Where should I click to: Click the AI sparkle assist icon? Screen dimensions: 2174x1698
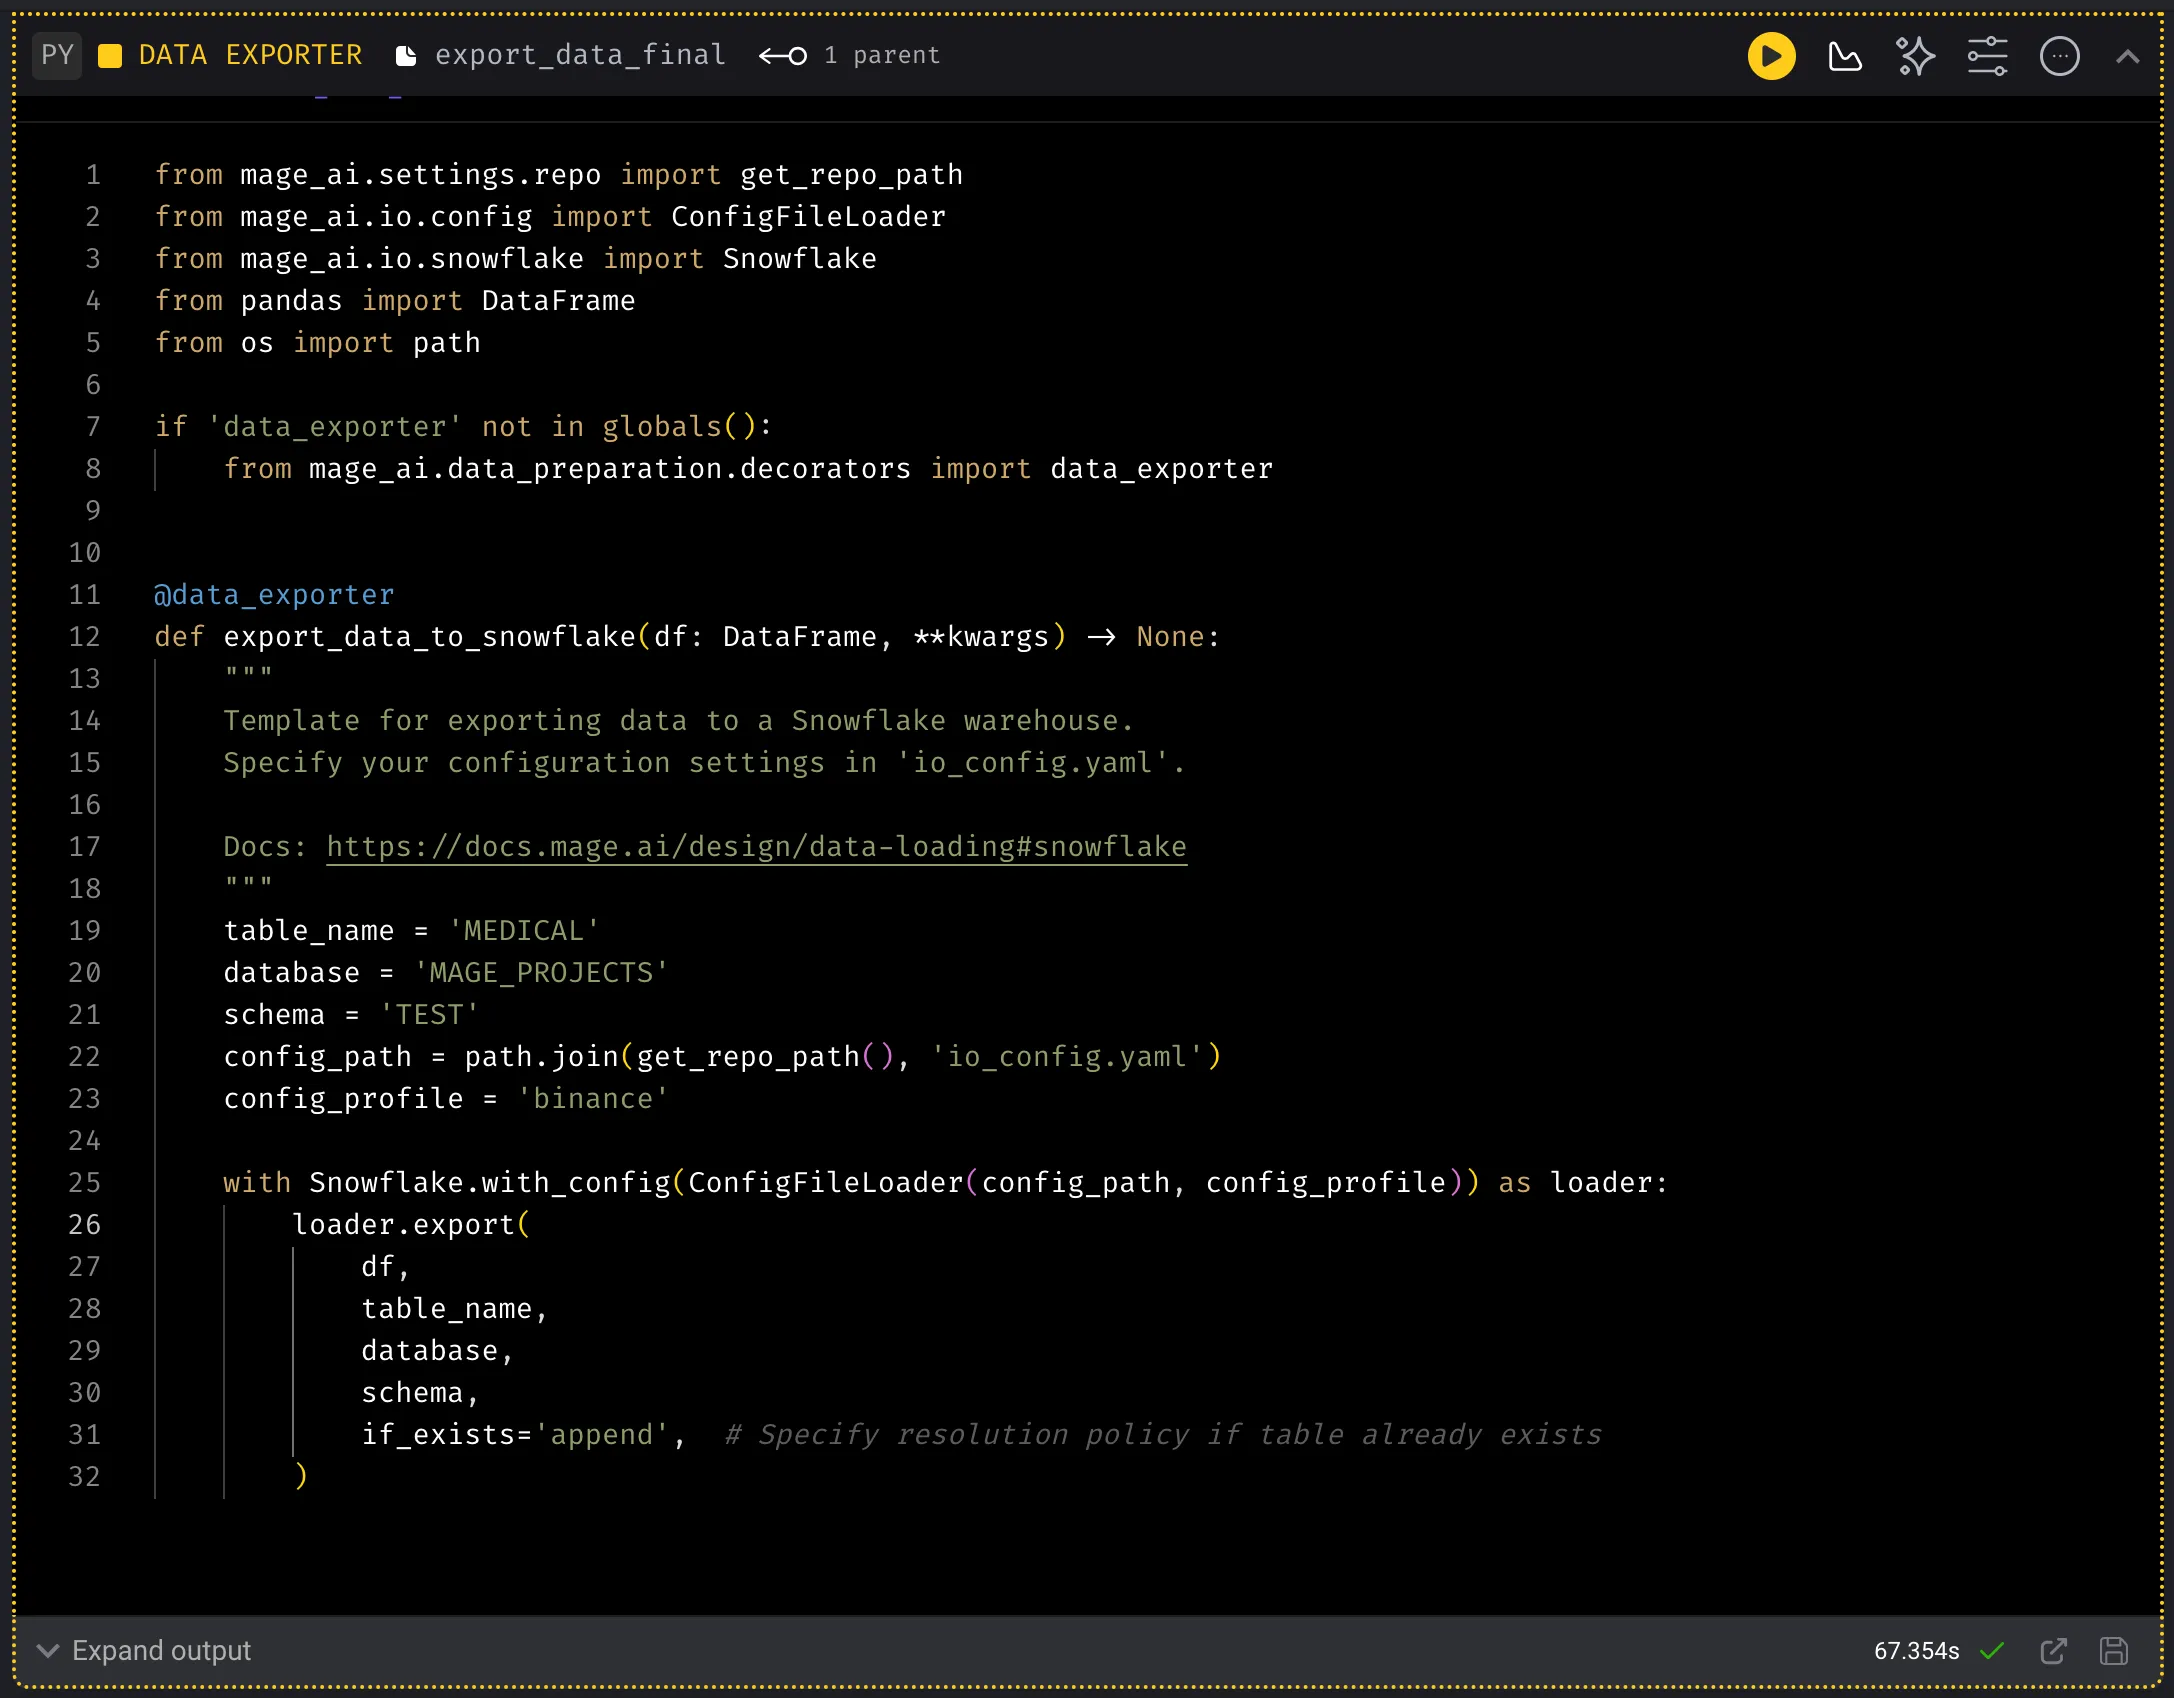[1916, 56]
